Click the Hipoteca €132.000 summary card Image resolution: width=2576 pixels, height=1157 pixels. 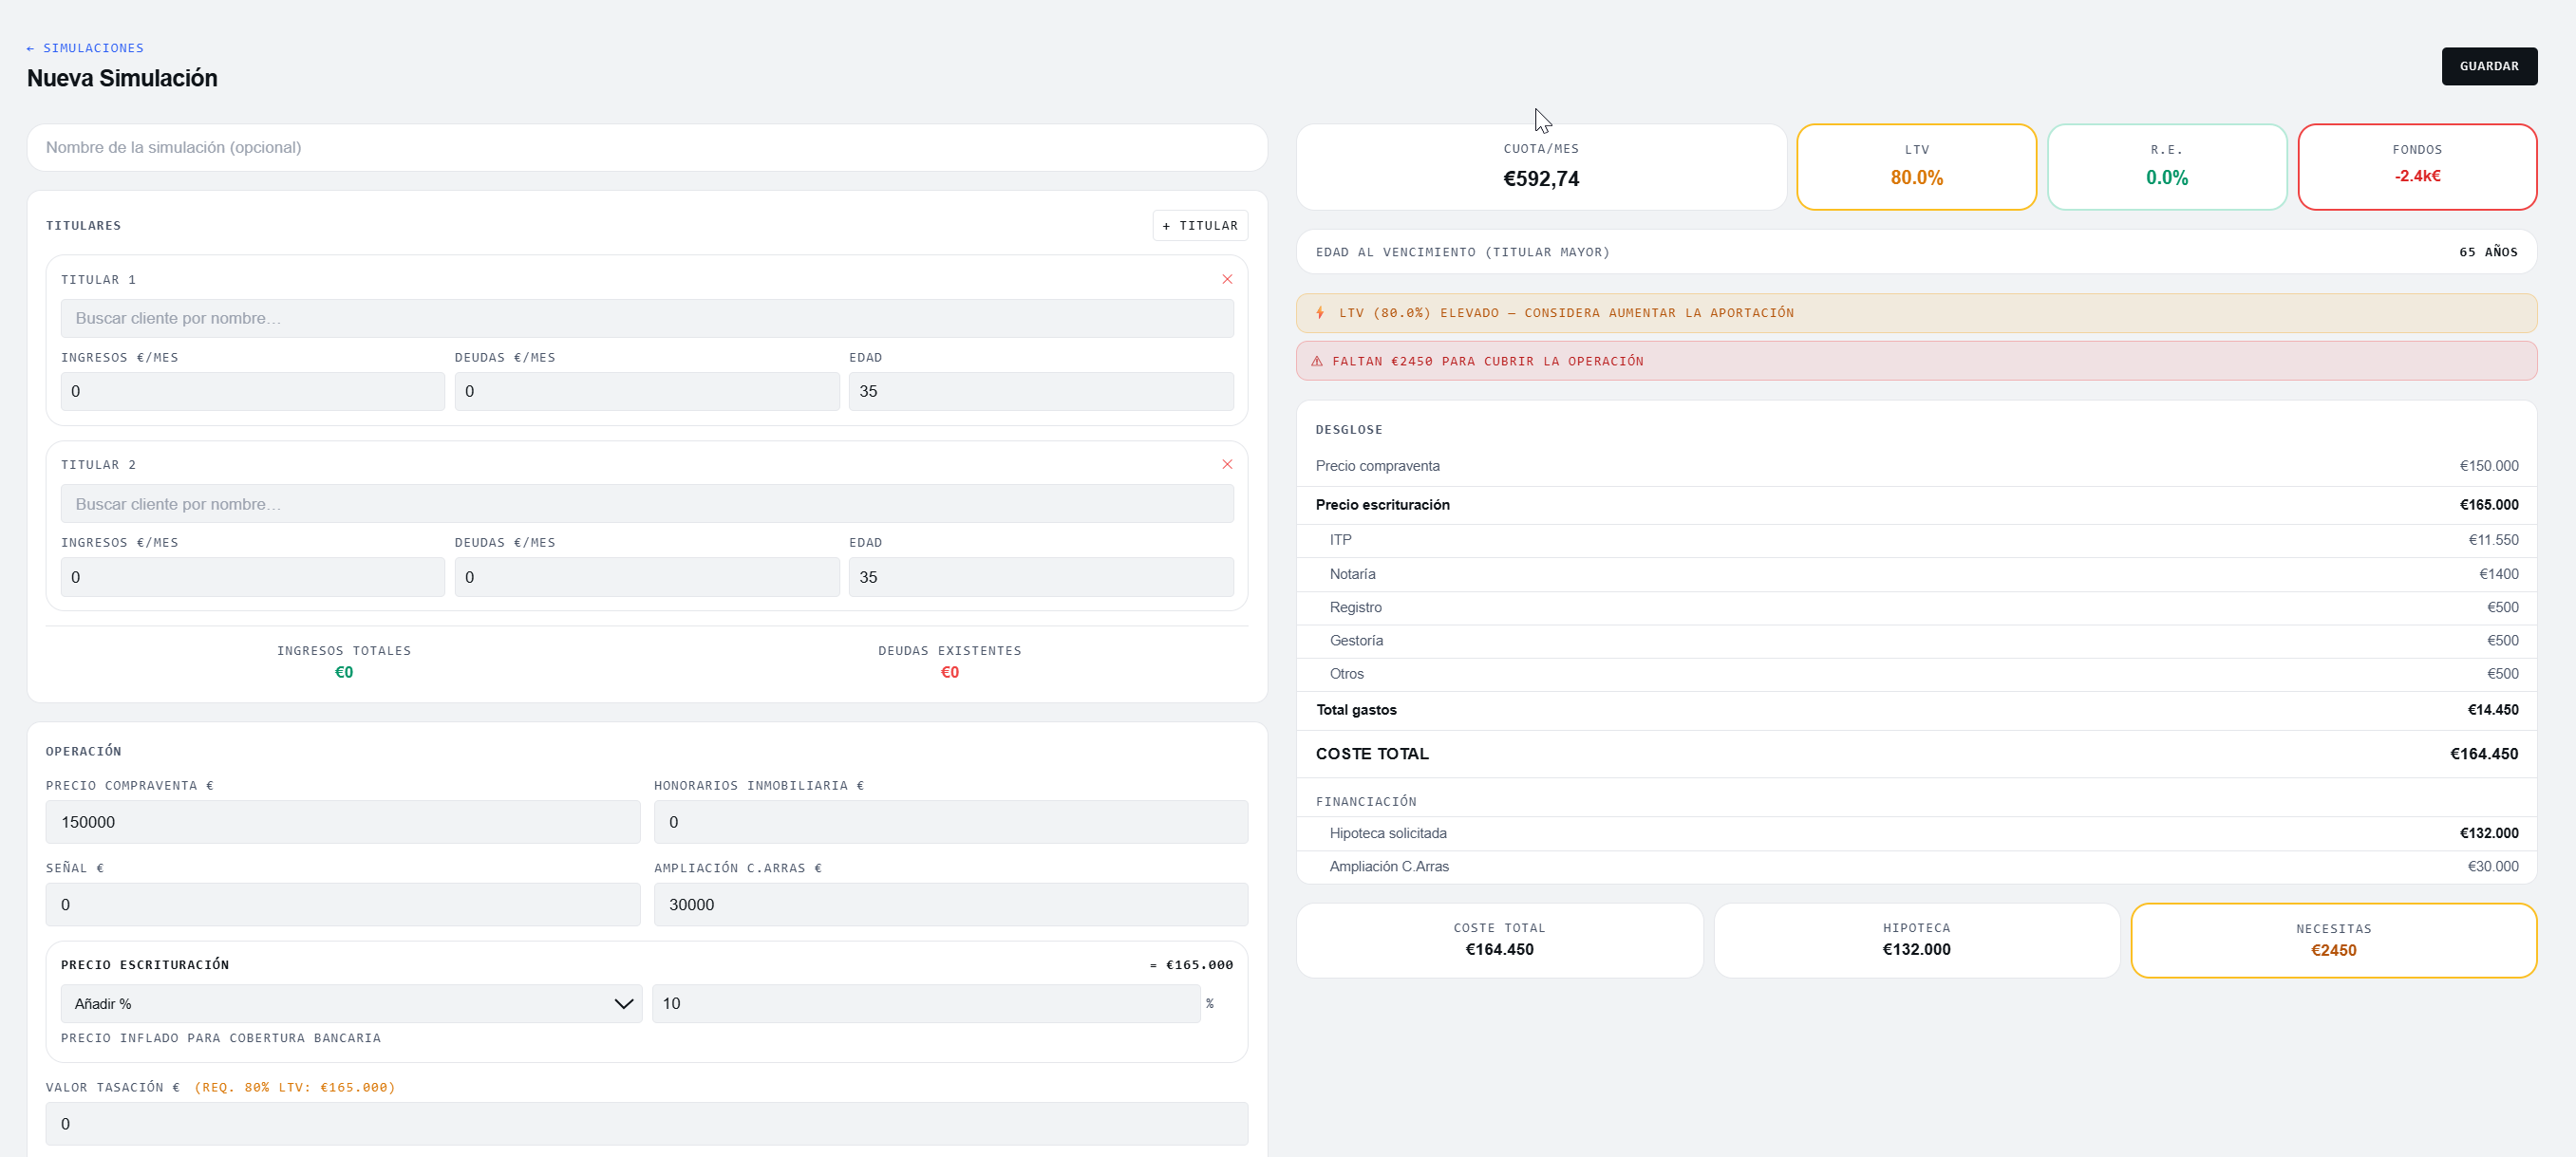(x=1916, y=941)
